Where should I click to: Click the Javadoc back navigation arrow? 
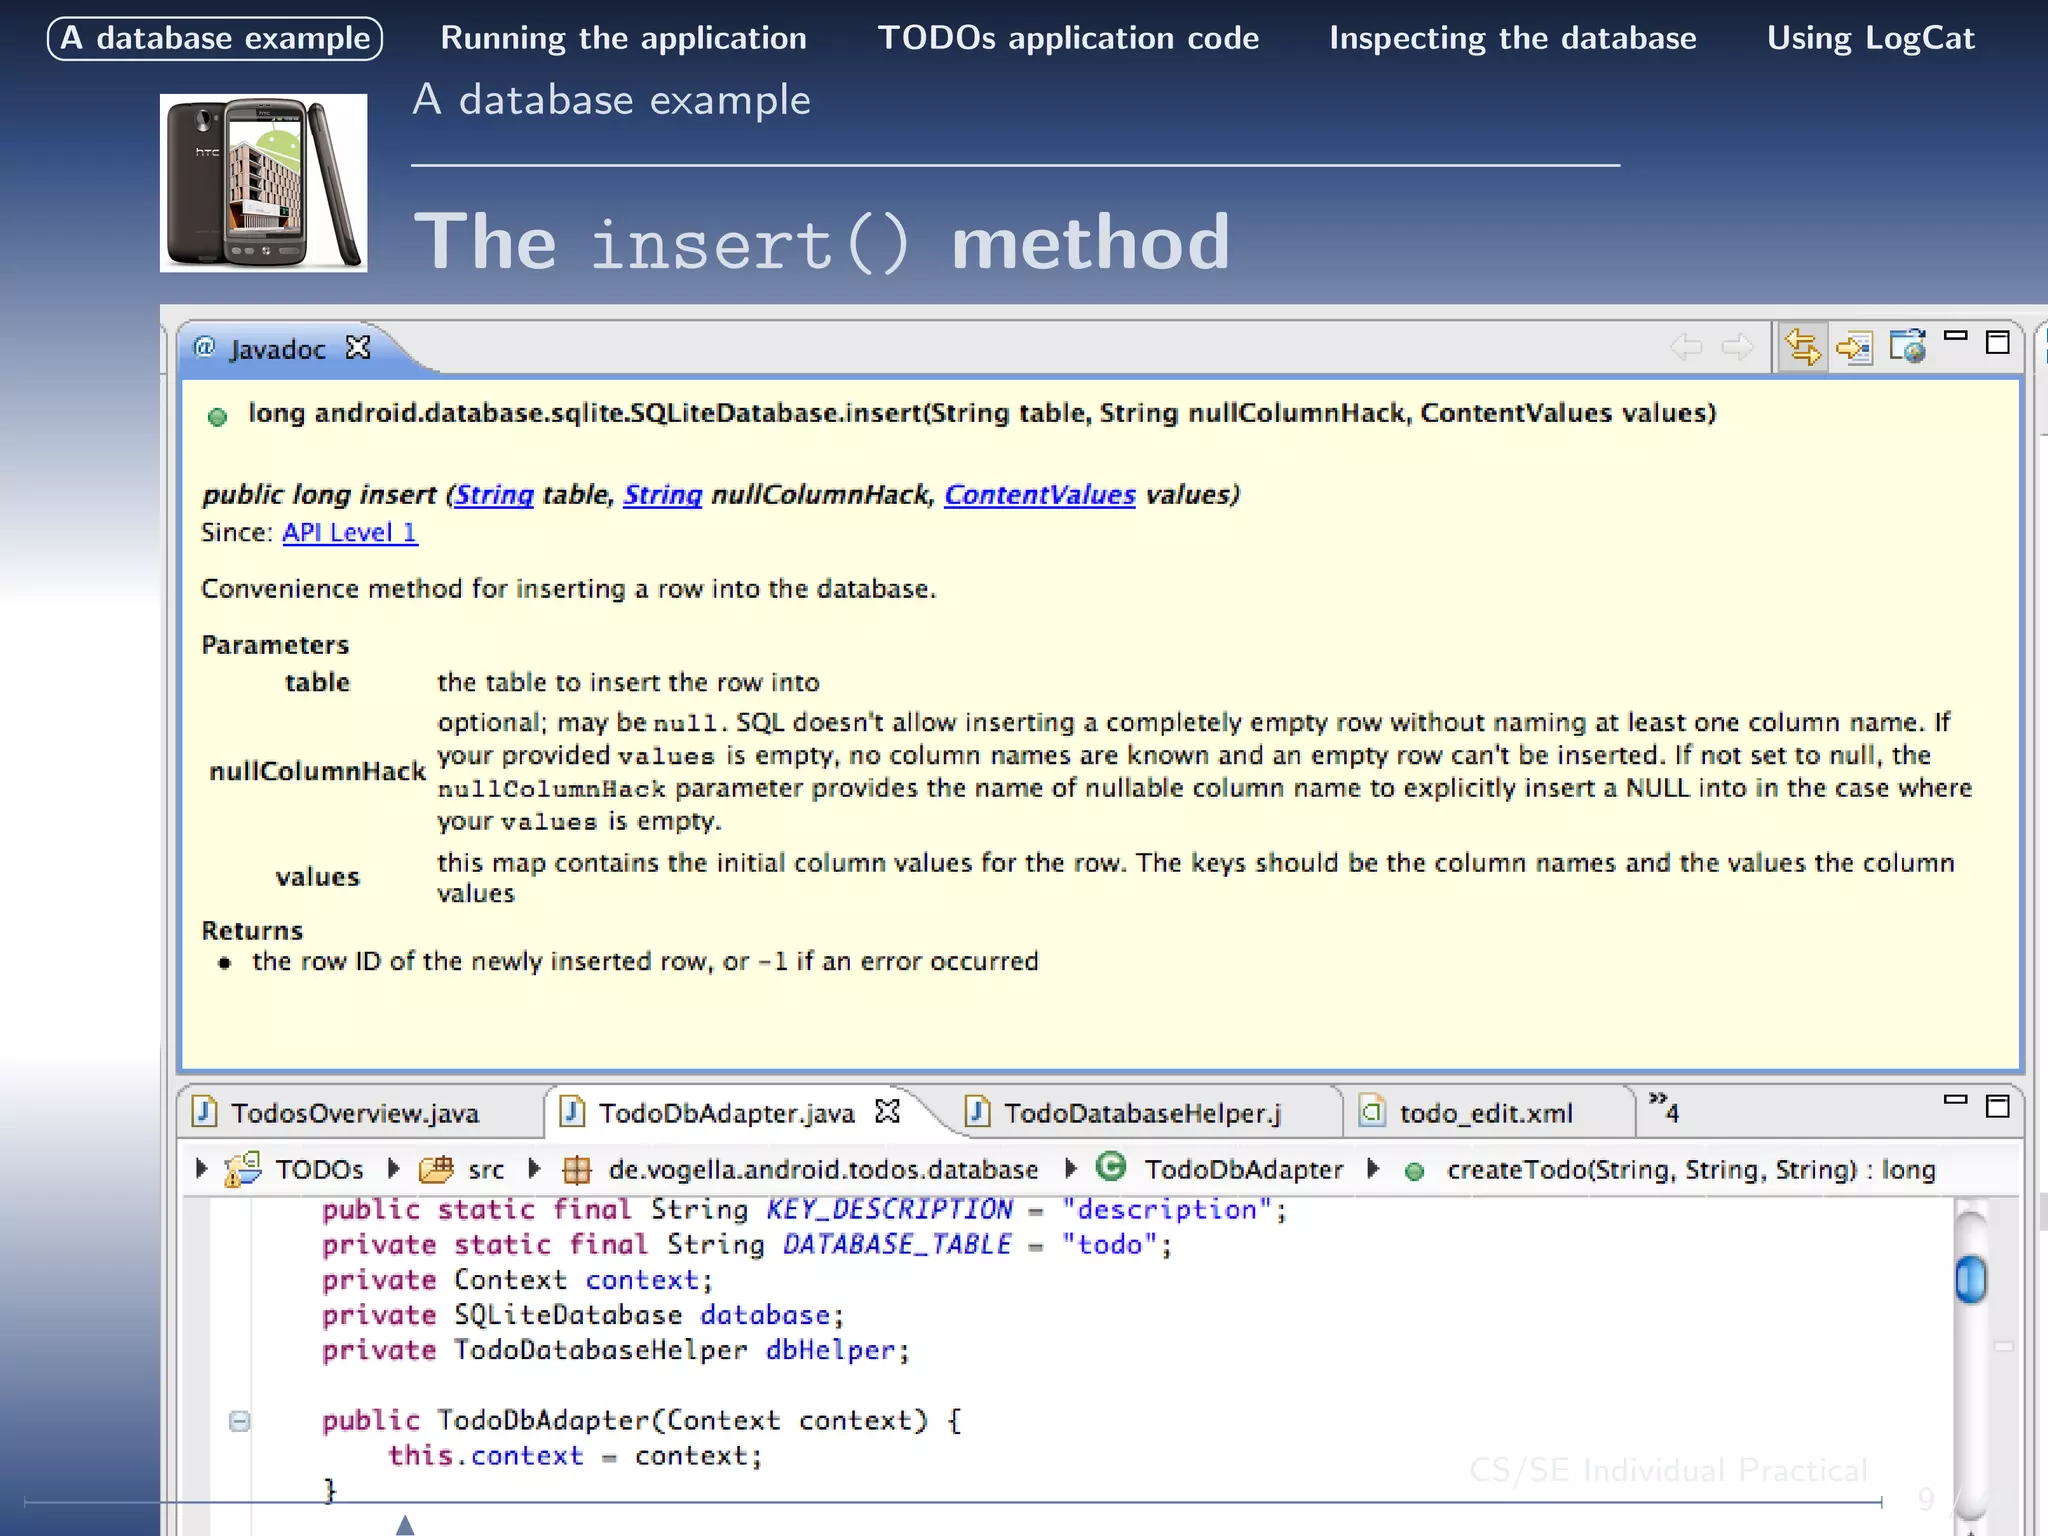click(1687, 347)
